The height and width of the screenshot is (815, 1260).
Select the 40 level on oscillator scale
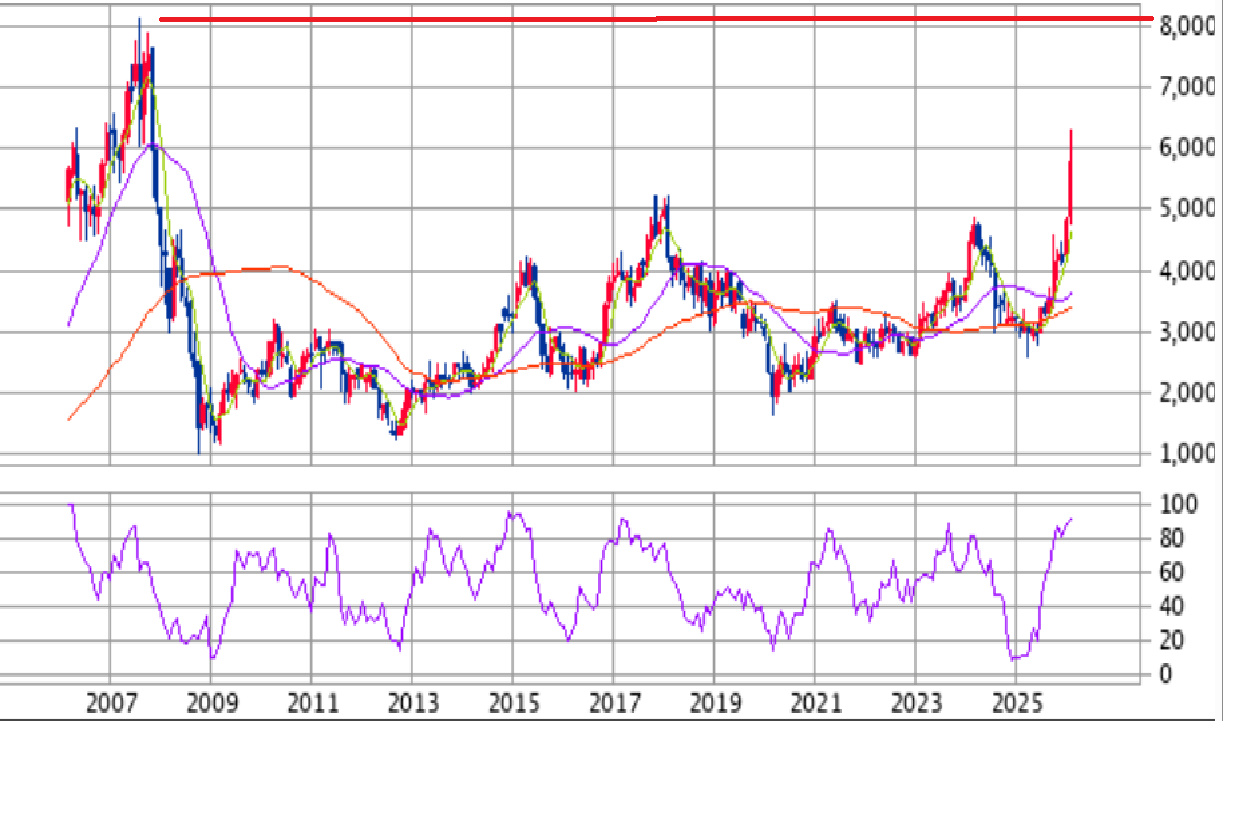[x=1172, y=606]
